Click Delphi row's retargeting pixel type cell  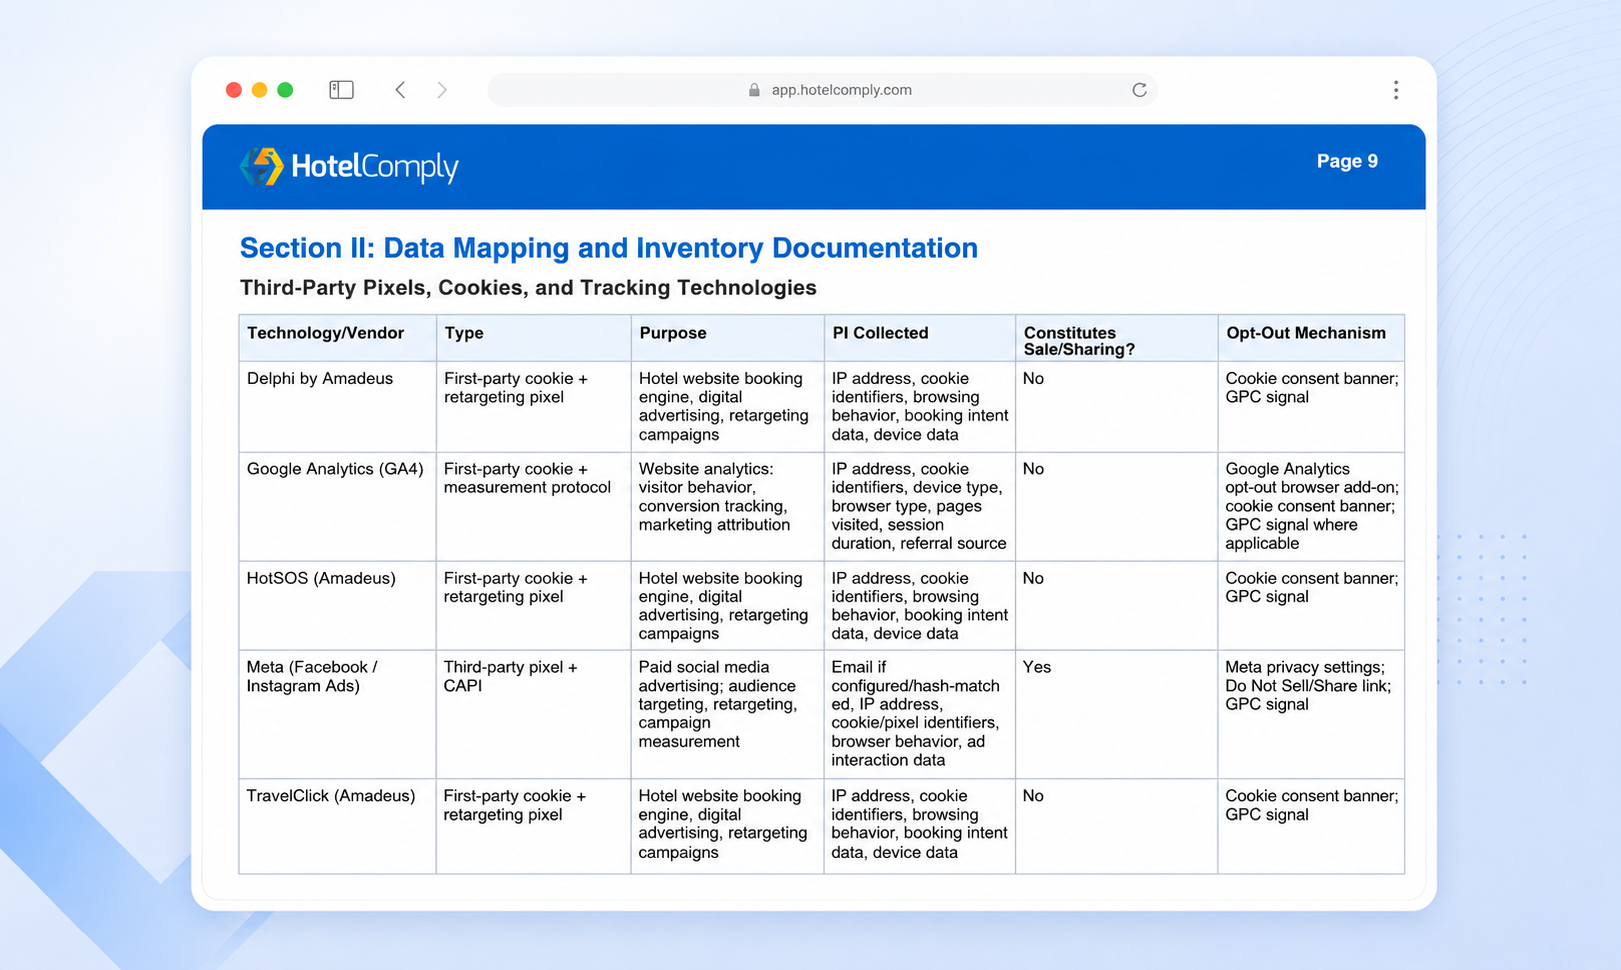coord(533,406)
